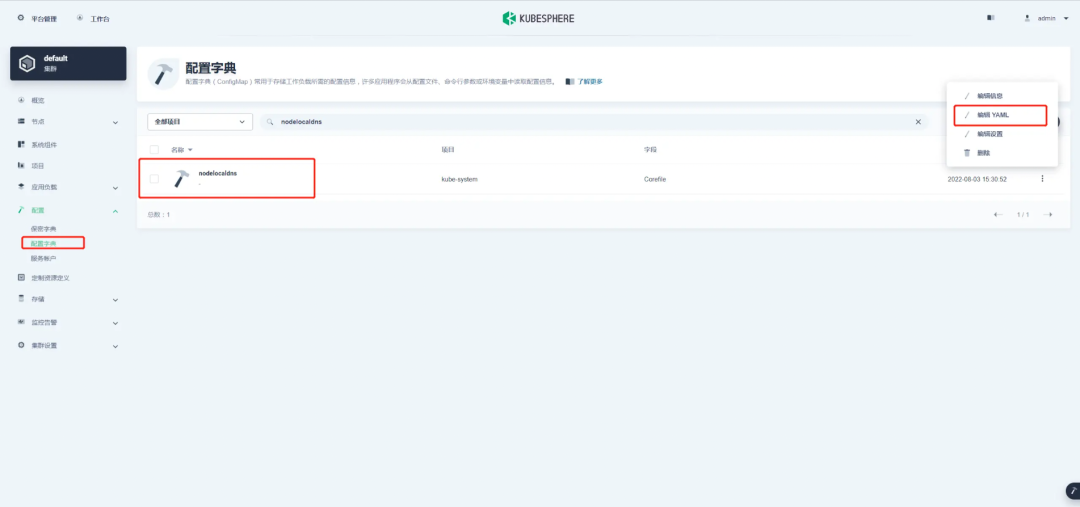The width and height of the screenshot is (1080, 507).
Task: Click the KubeSphere logo
Action: (x=538, y=19)
